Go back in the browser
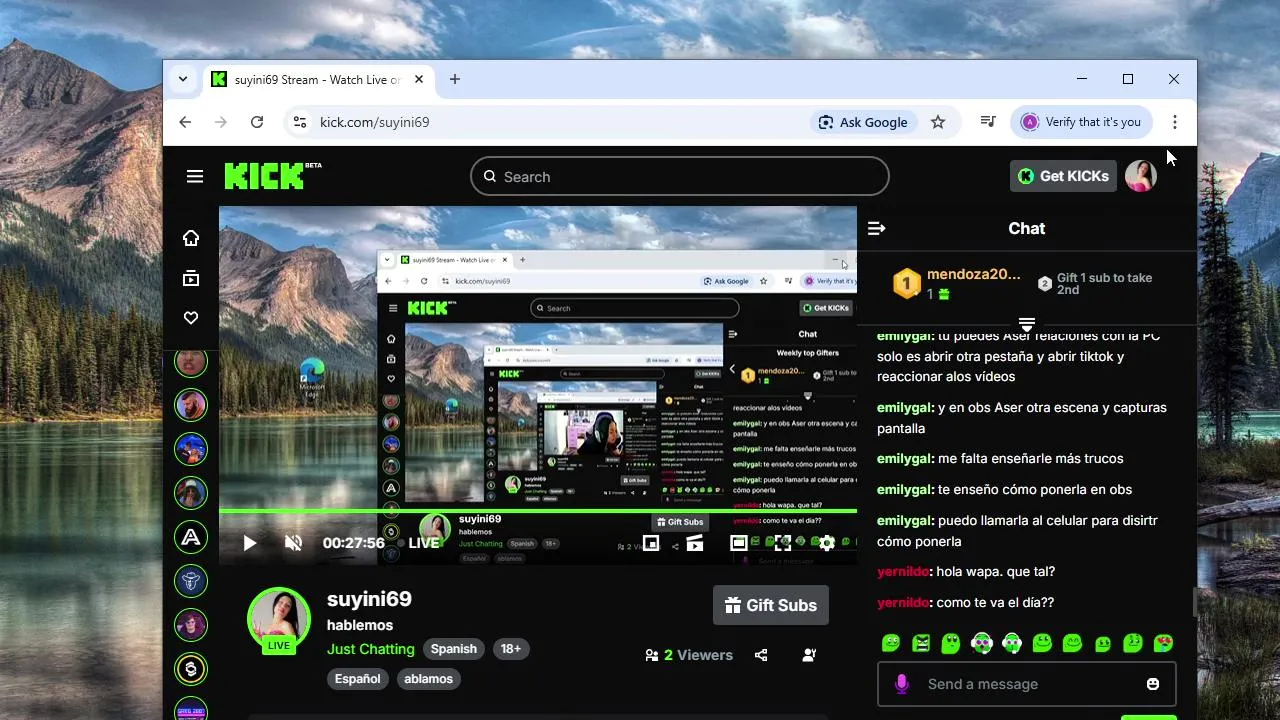Screen dimensions: 1280x720 185,122
